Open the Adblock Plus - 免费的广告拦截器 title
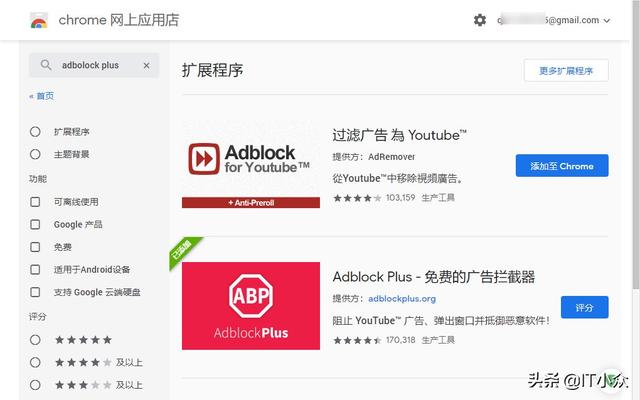 click(x=433, y=277)
